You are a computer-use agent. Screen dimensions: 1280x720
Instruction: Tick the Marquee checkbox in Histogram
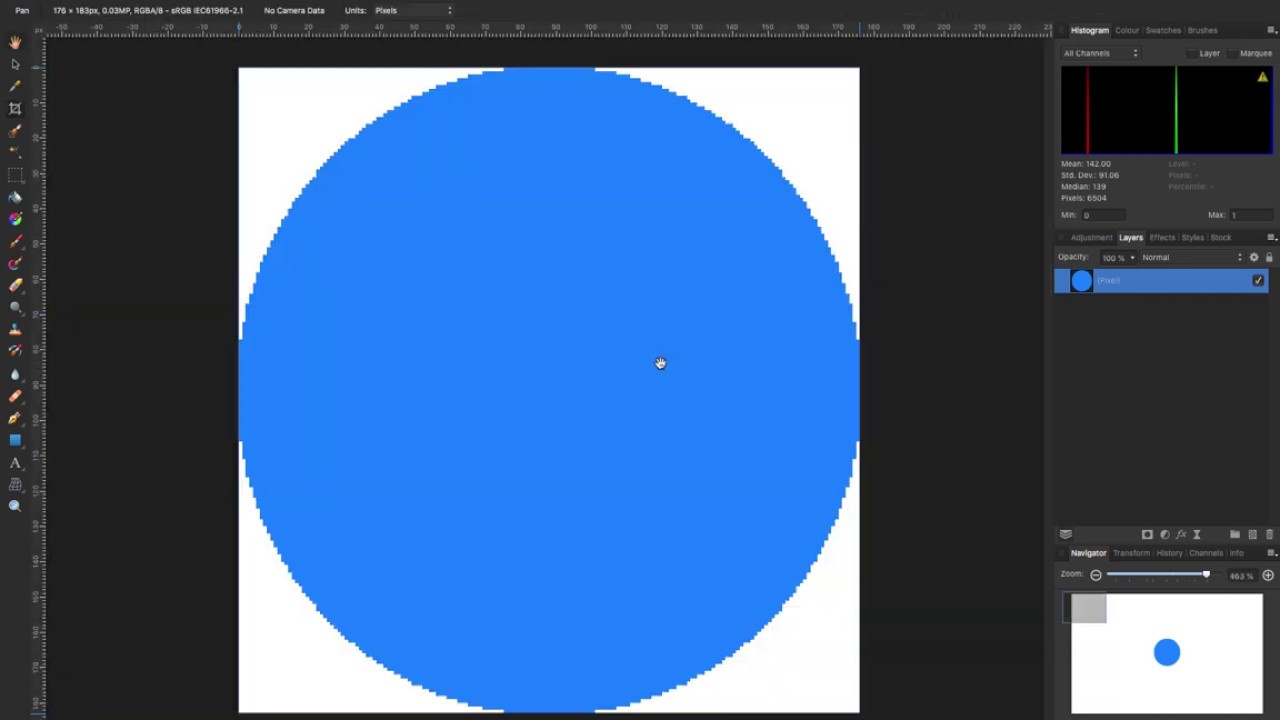(1231, 53)
